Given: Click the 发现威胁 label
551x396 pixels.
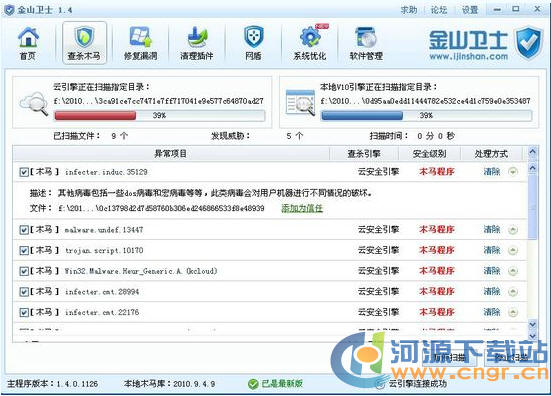Looking at the screenshot, I should 231,136.
